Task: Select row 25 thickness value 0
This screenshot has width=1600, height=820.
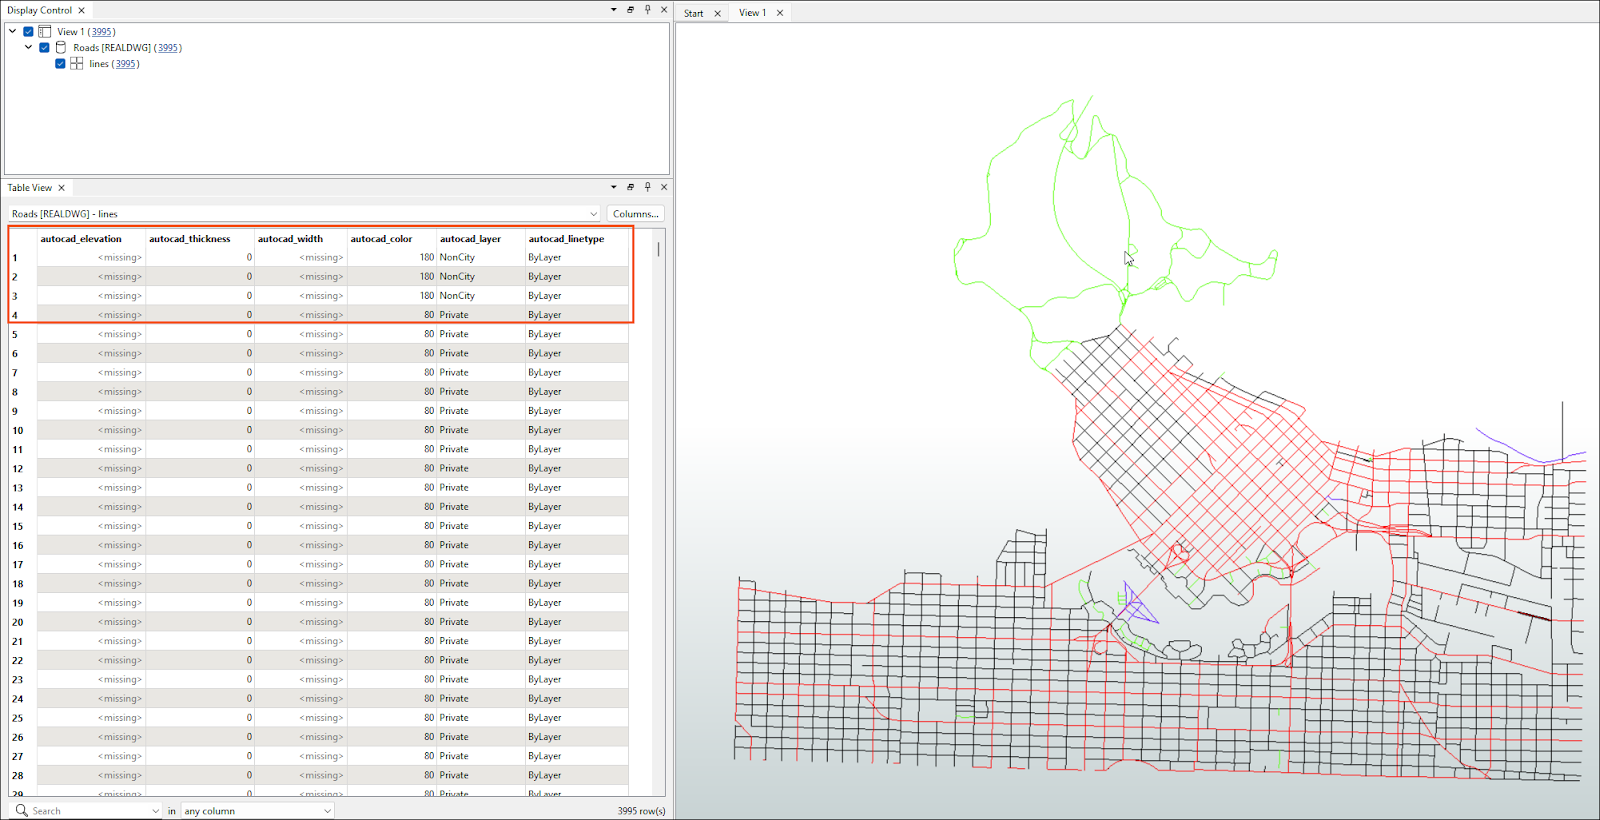Action: pyautogui.click(x=200, y=718)
